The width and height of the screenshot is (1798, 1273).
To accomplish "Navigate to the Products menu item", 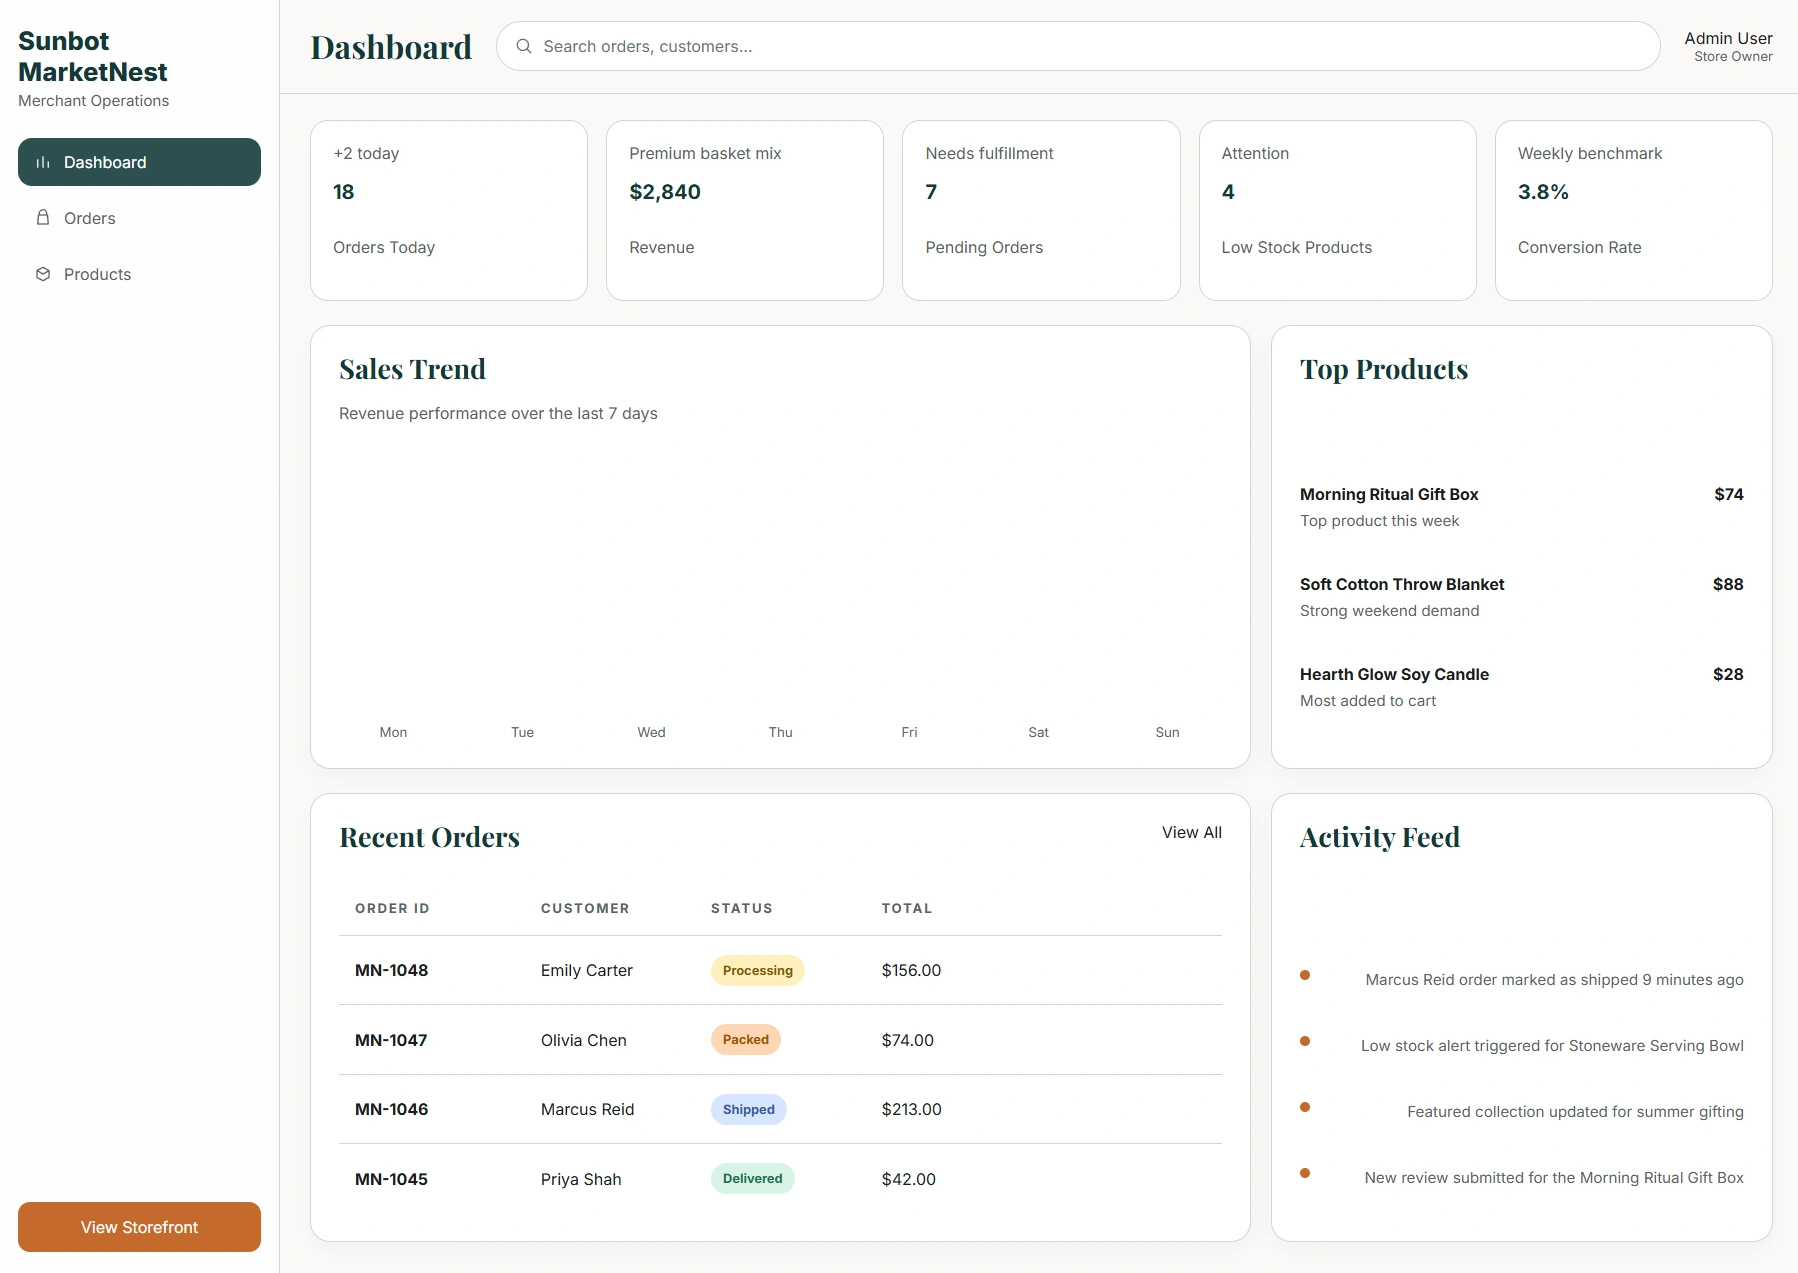I will pyautogui.click(x=139, y=274).
